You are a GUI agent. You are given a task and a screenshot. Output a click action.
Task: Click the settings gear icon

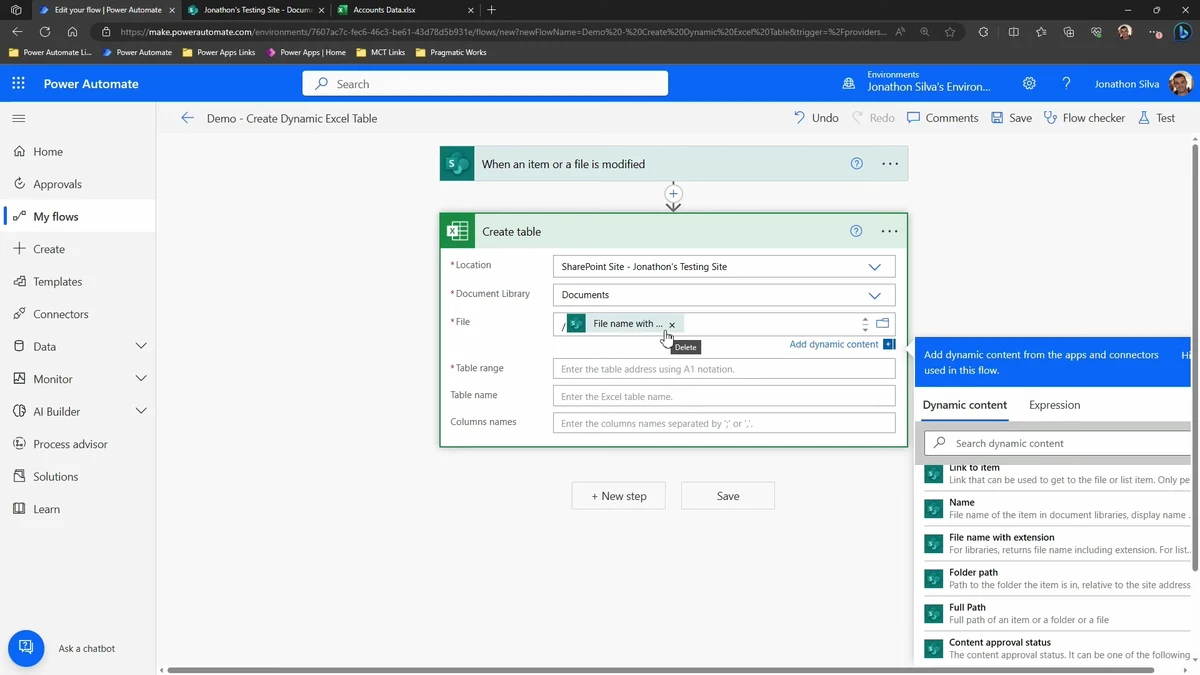tap(1029, 84)
